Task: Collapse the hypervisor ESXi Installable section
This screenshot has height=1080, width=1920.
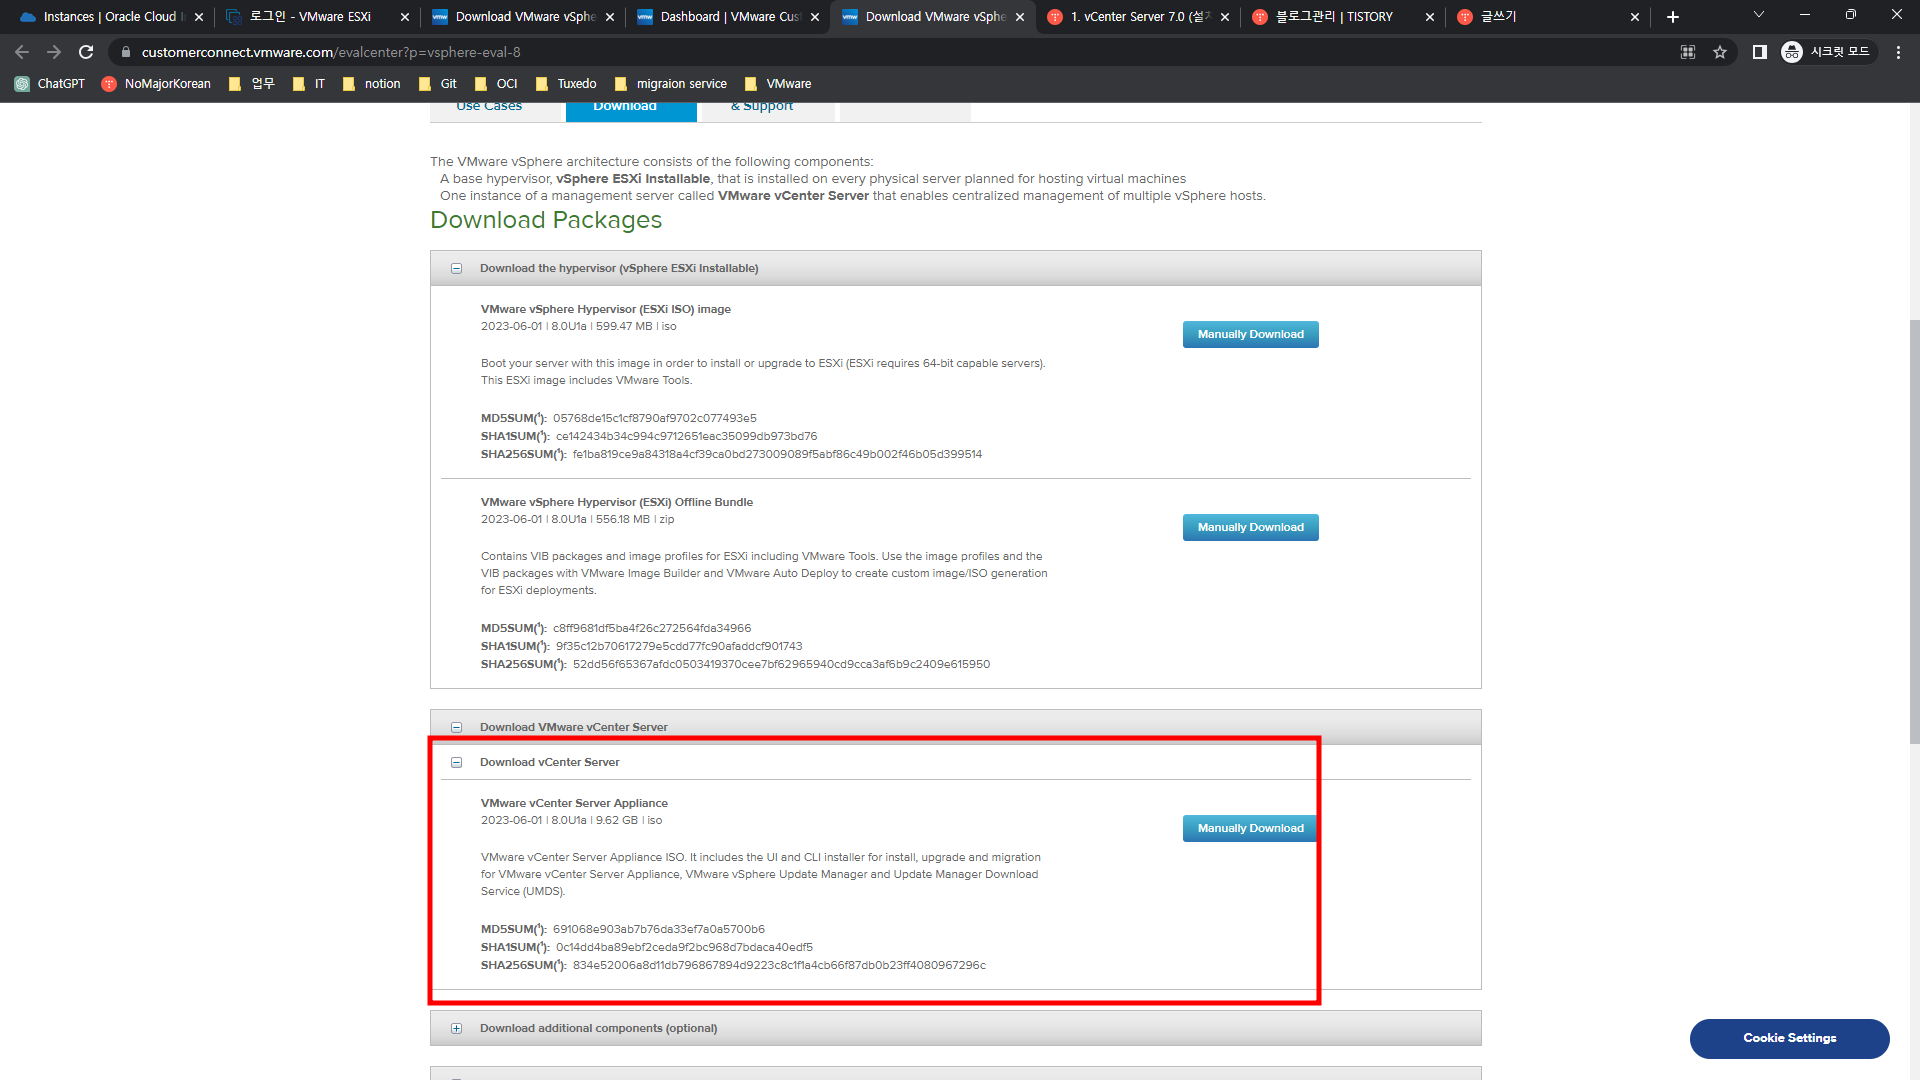Action: (x=456, y=268)
